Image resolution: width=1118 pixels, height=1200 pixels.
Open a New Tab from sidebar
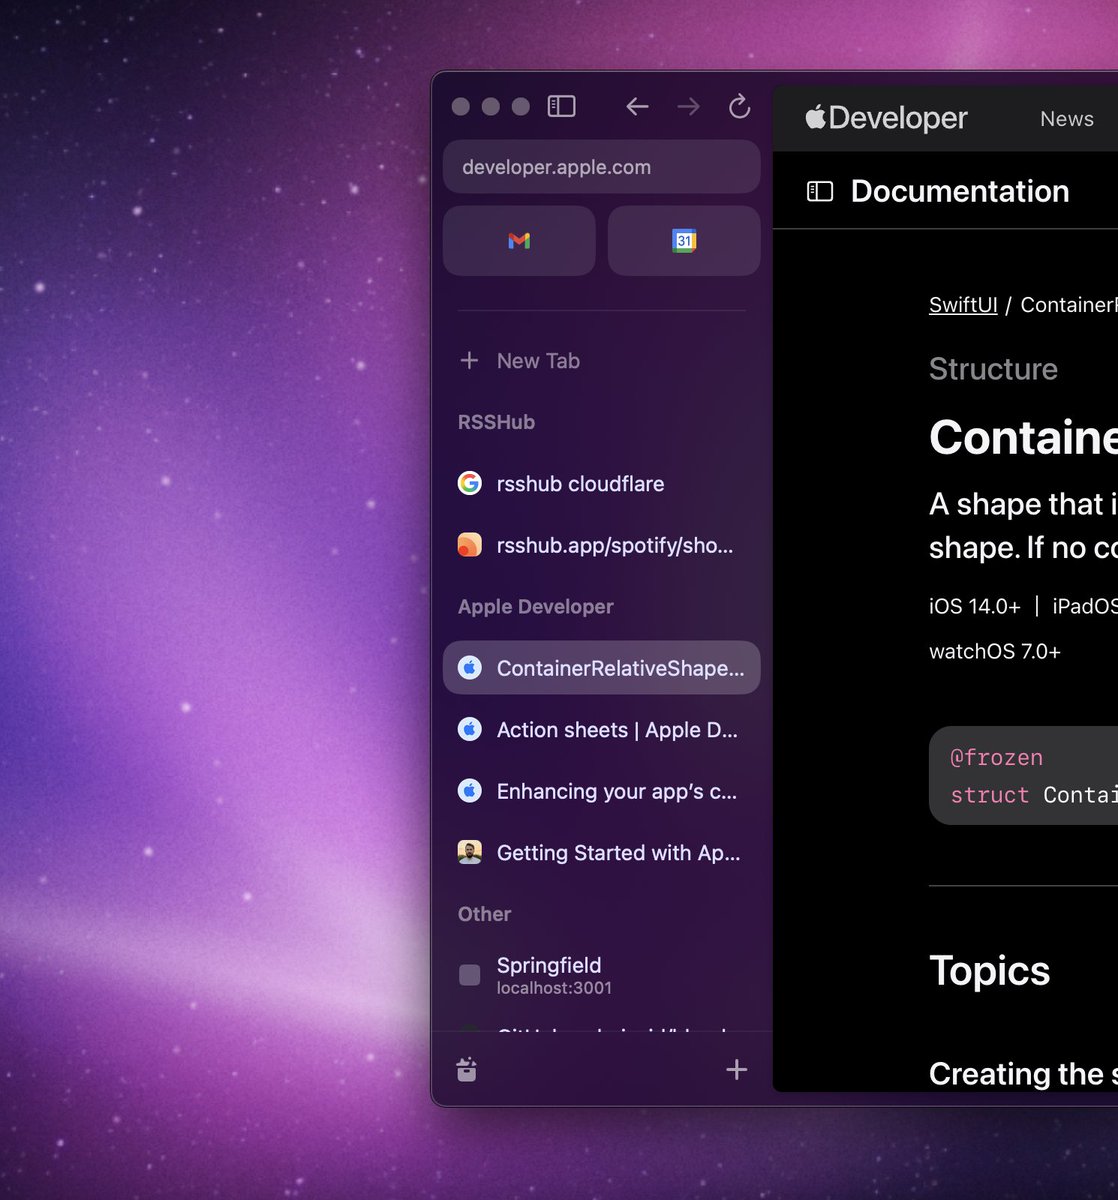point(601,361)
